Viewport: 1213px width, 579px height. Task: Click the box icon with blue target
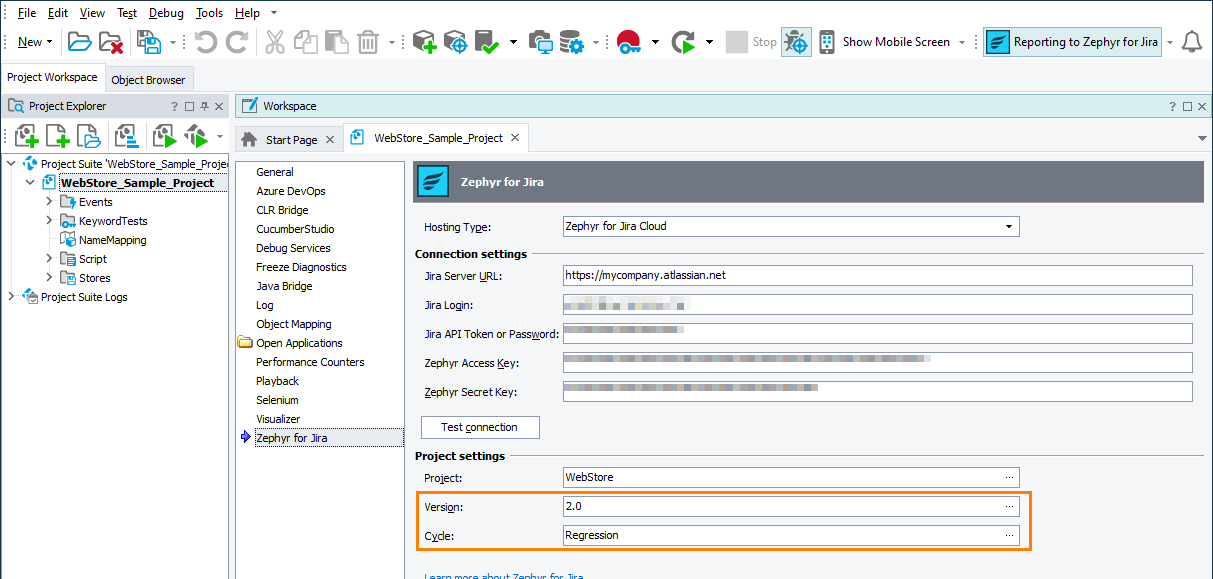(x=455, y=42)
